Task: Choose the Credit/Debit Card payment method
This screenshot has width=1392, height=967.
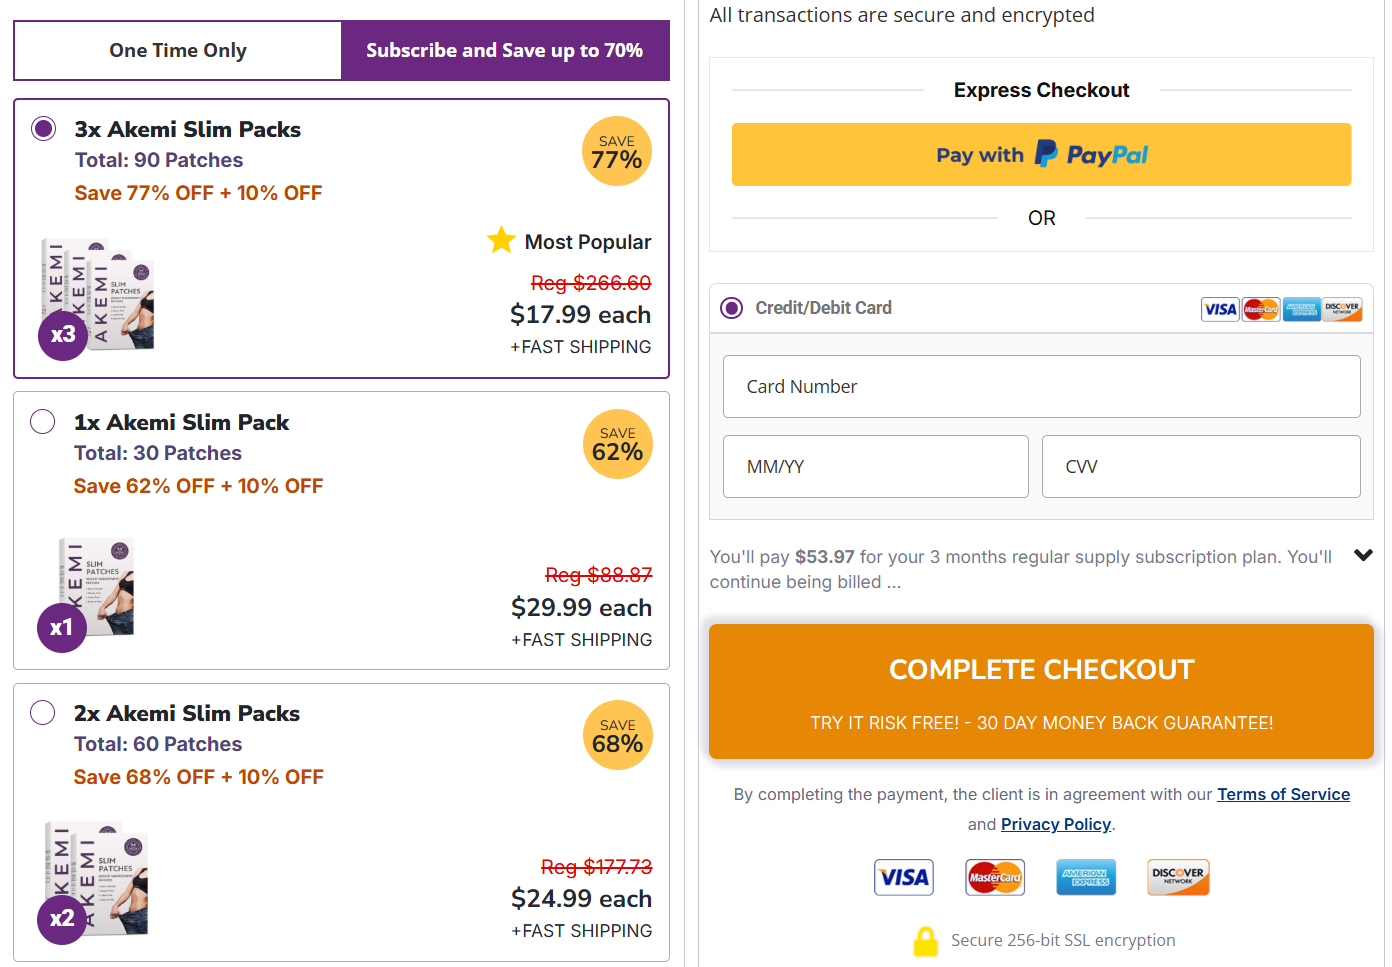Action: click(732, 308)
